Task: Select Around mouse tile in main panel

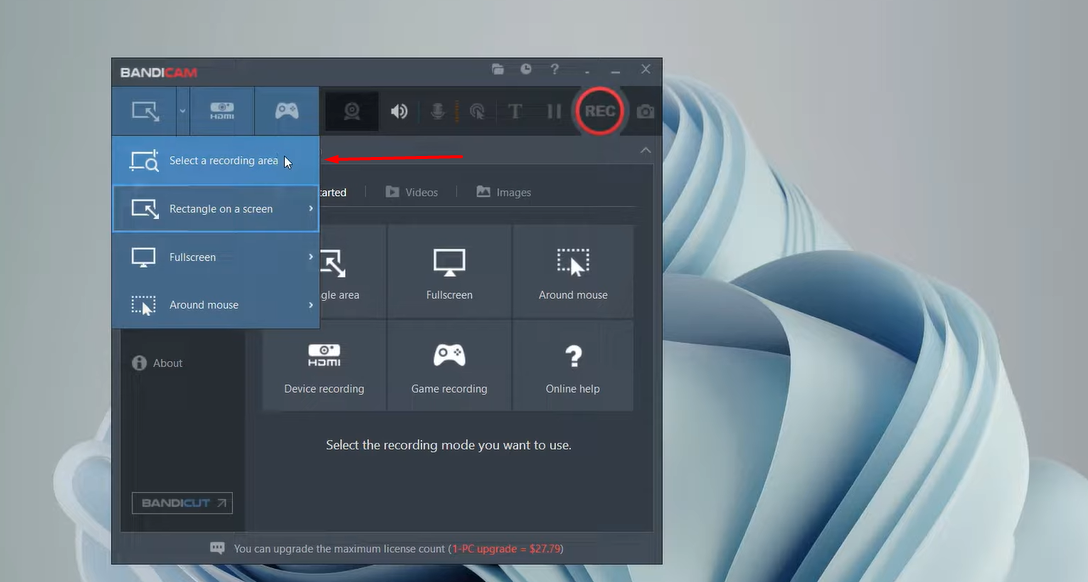Action: click(x=573, y=272)
